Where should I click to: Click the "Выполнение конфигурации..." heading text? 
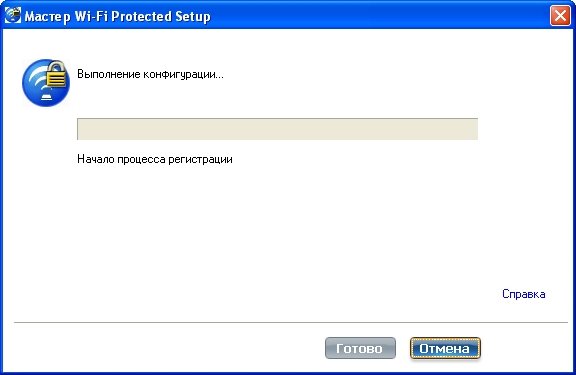[x=150, y=75]
